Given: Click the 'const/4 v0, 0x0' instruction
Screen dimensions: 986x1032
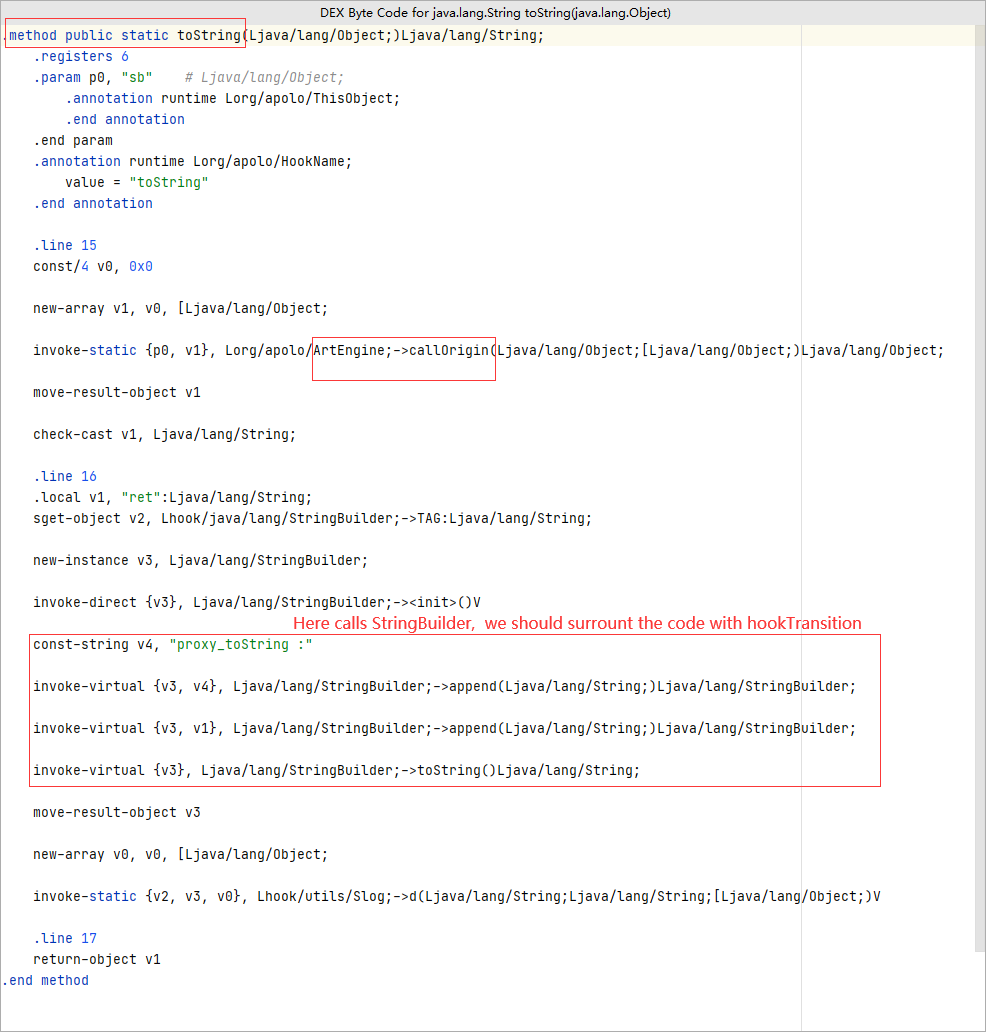Looking at the screenshot, I should coord(93,267).
